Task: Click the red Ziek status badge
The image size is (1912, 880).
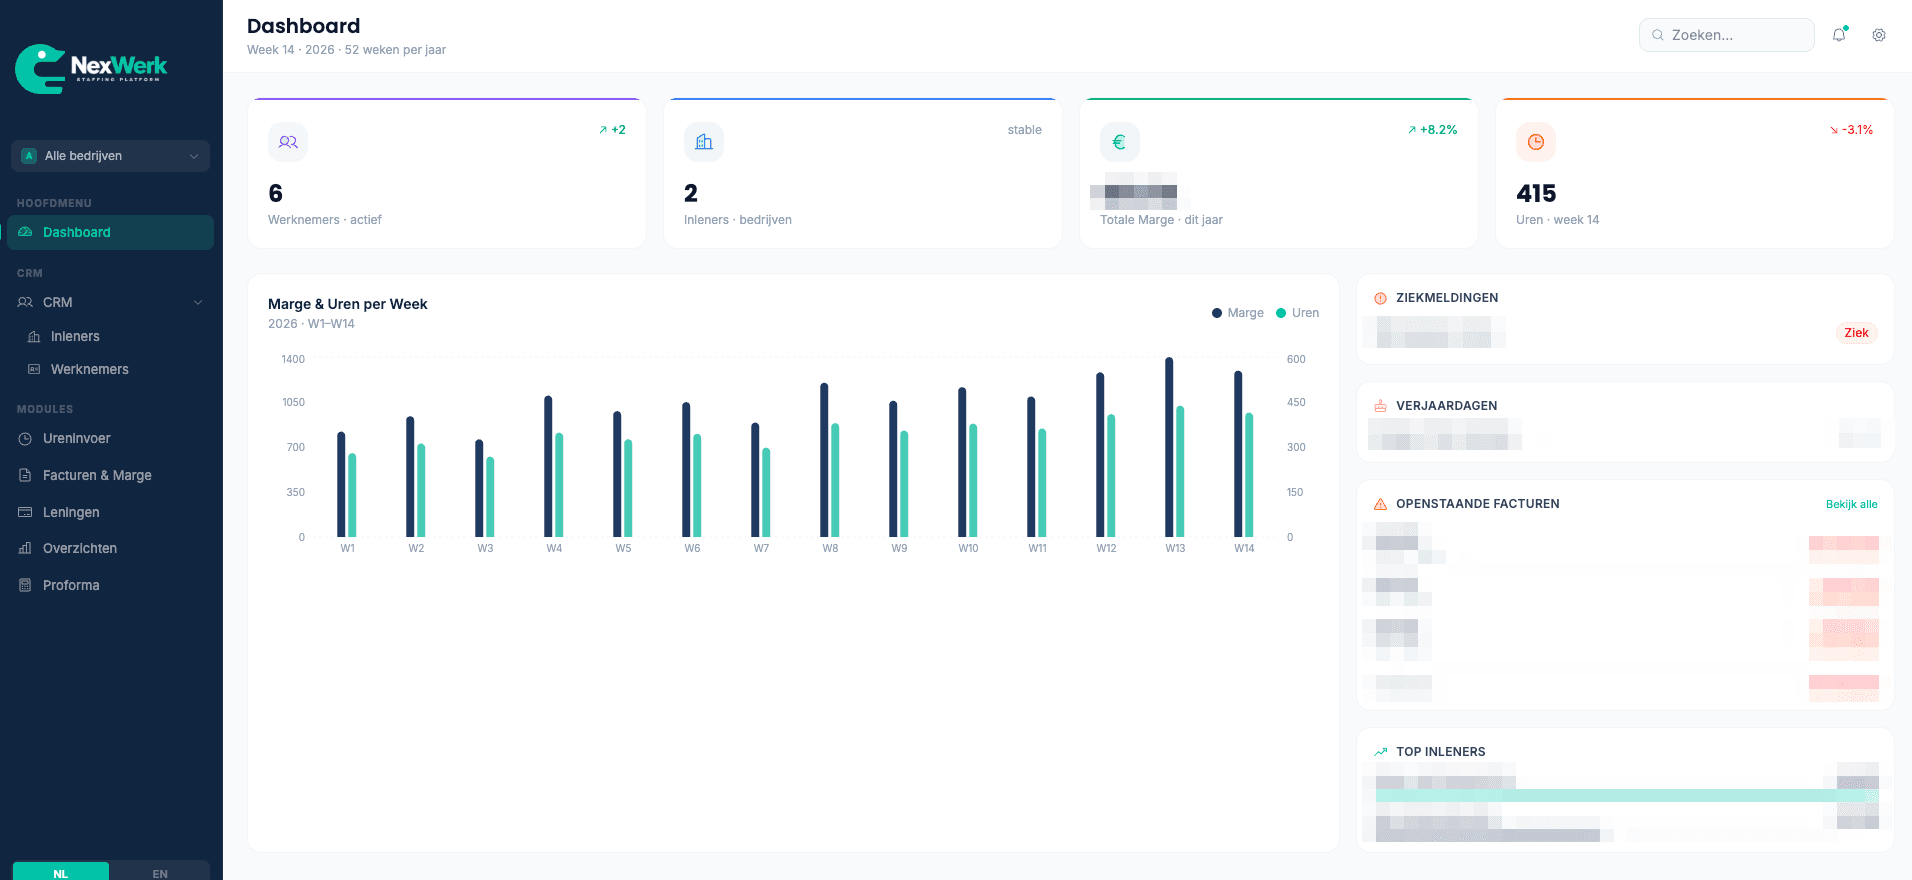Action: click(1856, 333)
